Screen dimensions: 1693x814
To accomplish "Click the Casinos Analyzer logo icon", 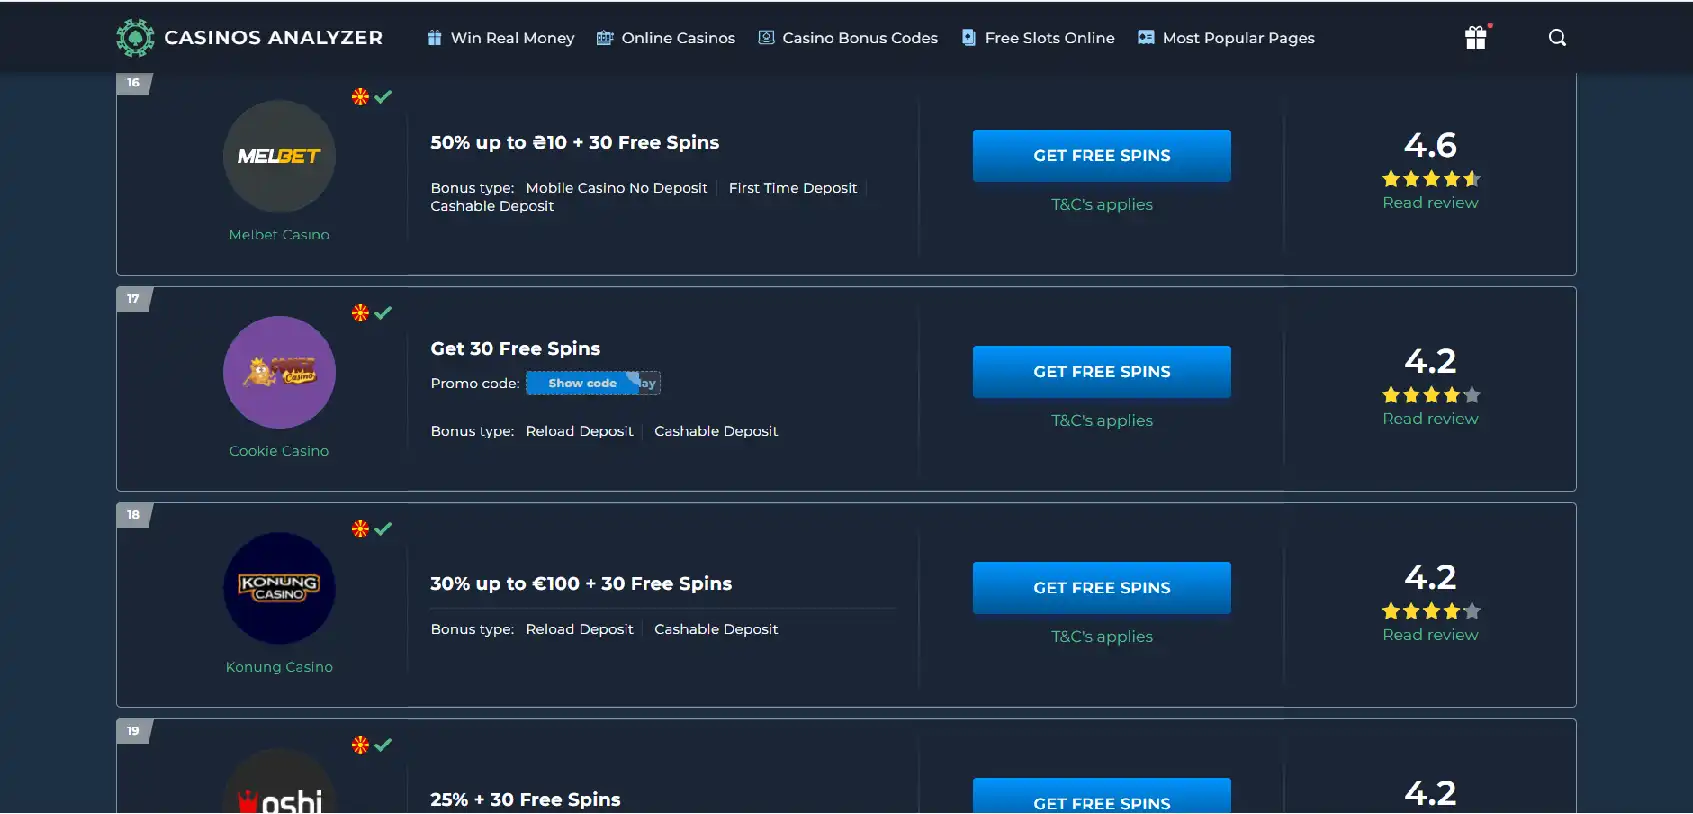I will (135, 38).
